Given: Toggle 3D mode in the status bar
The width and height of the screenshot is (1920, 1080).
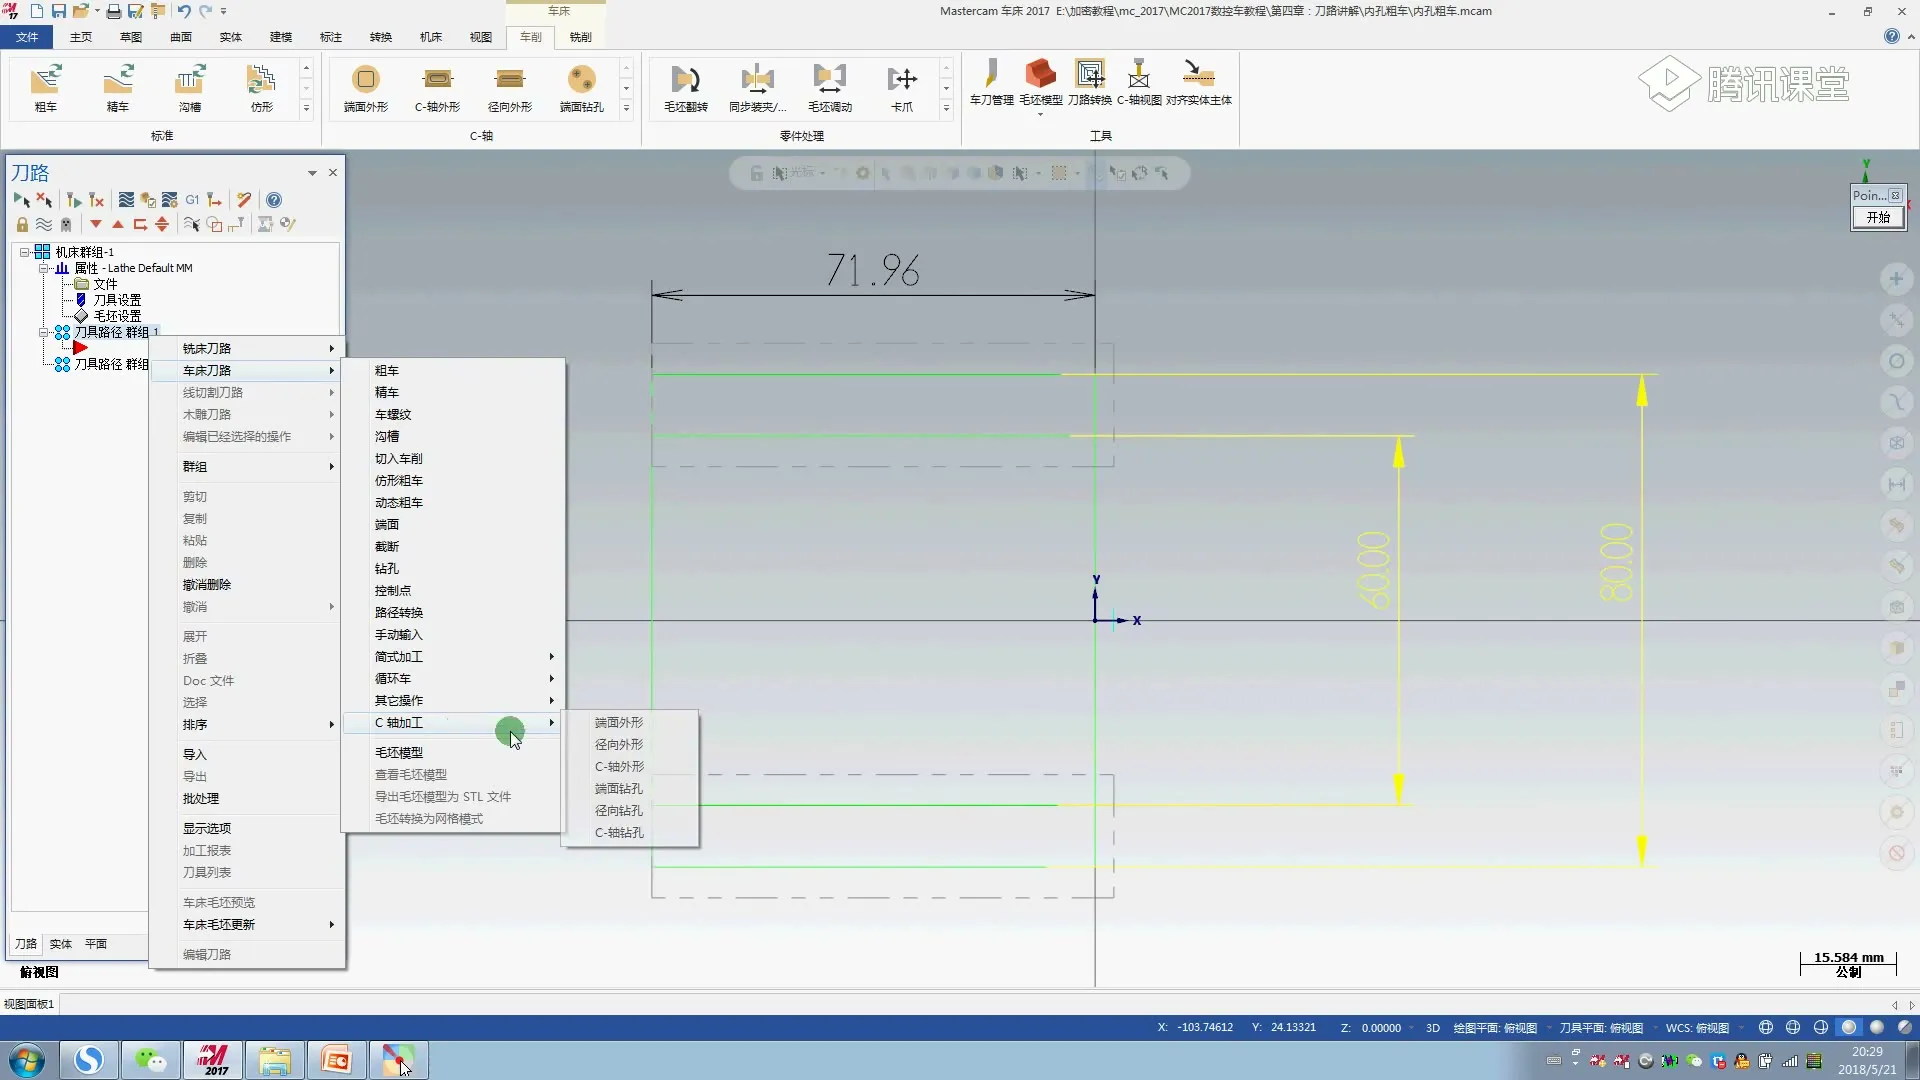Looking at the screenshot, I should (x=1432, y=1027).
